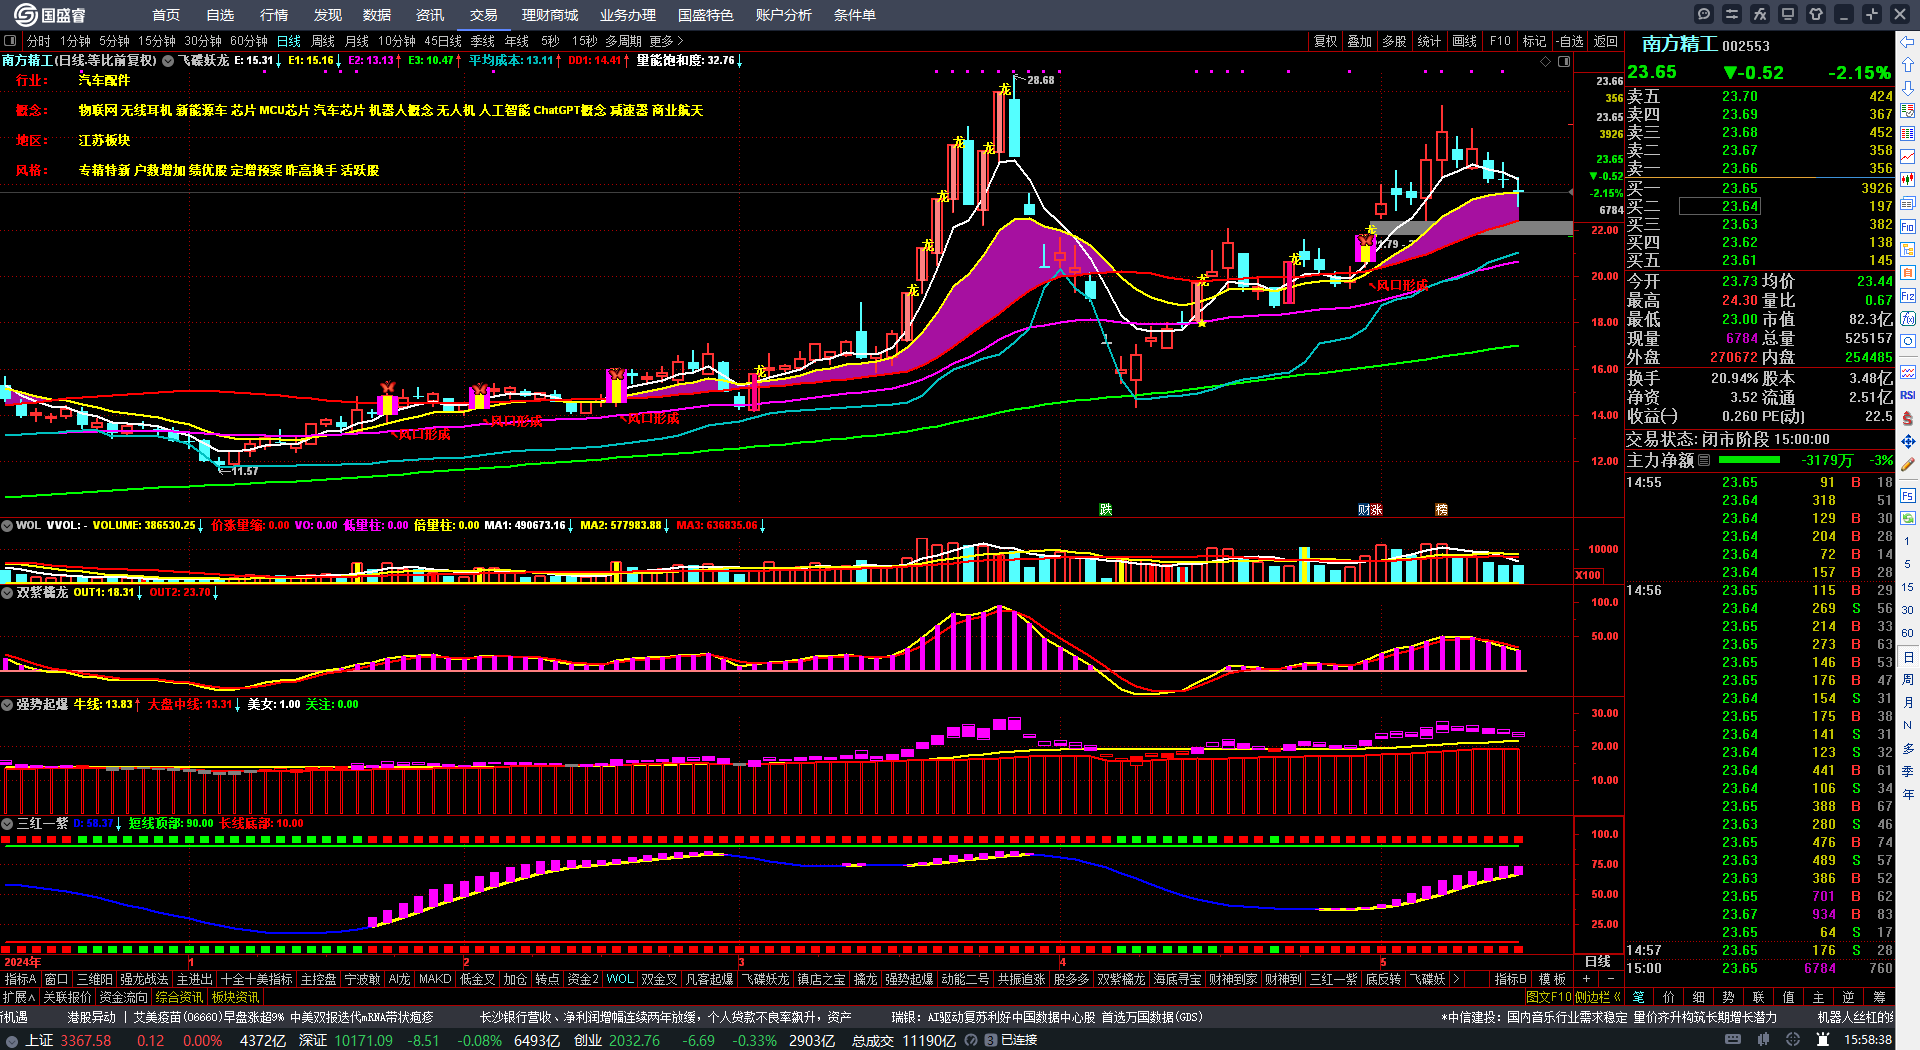1920x1050 pixels.
Task: Click the down arrow next stock icon
Action: (x=1908, y=88)
